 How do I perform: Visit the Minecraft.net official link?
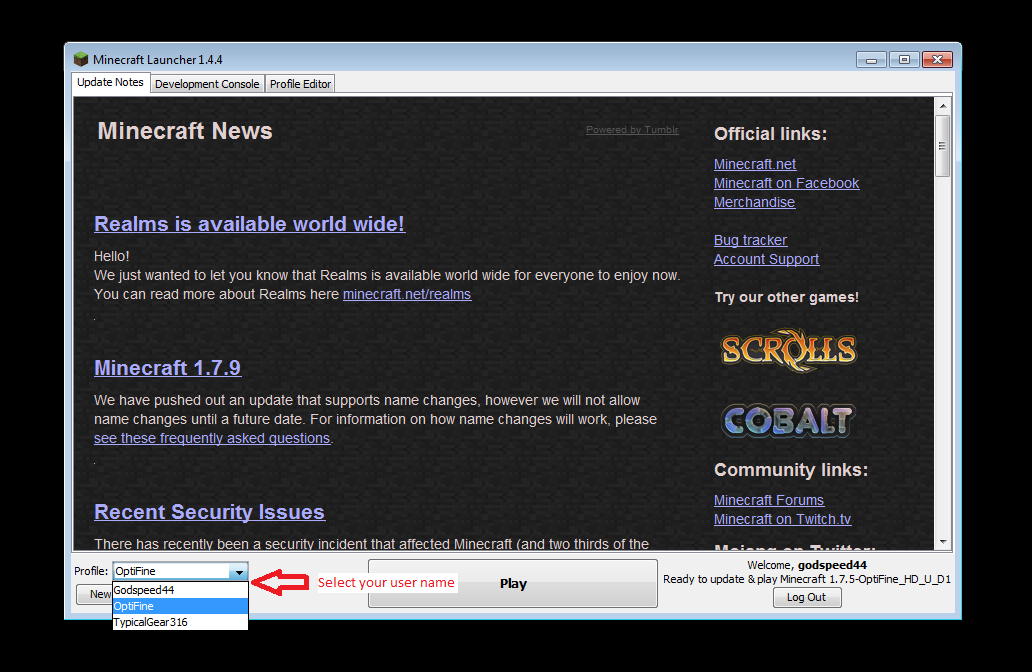coord(755,164)
